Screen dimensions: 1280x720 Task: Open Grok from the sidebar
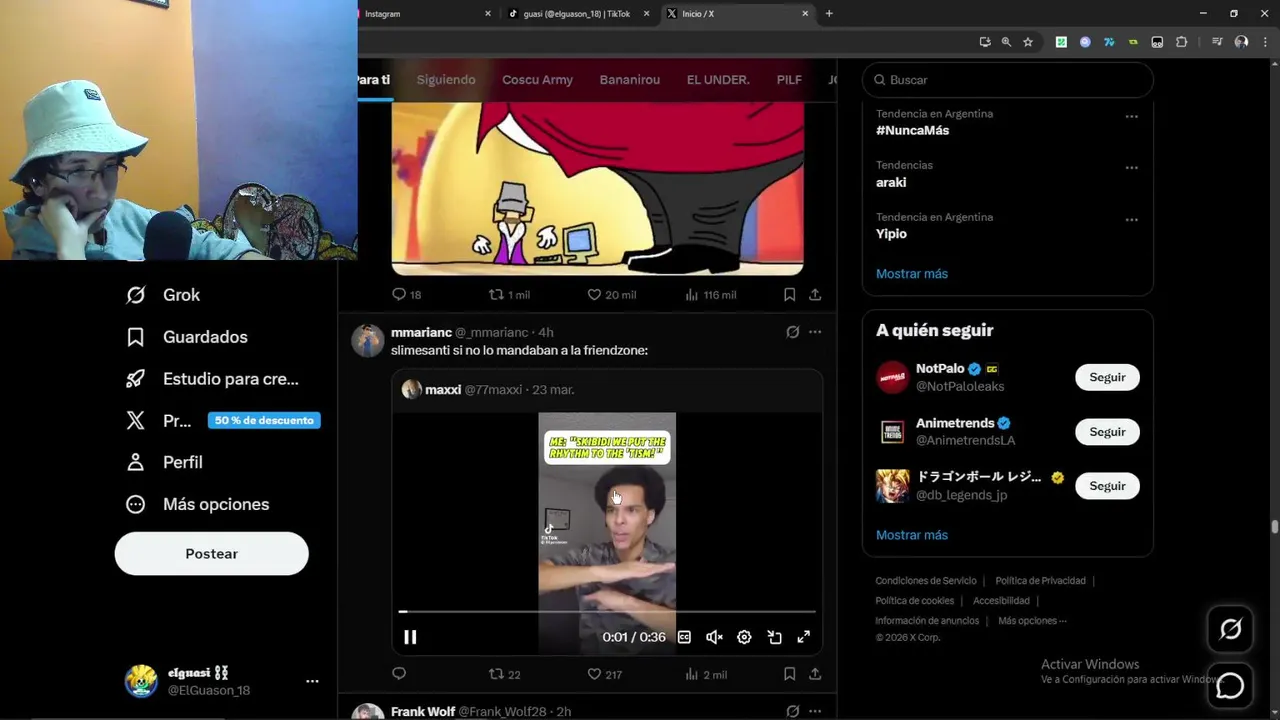pyautogui.click(x=162, y=295)
